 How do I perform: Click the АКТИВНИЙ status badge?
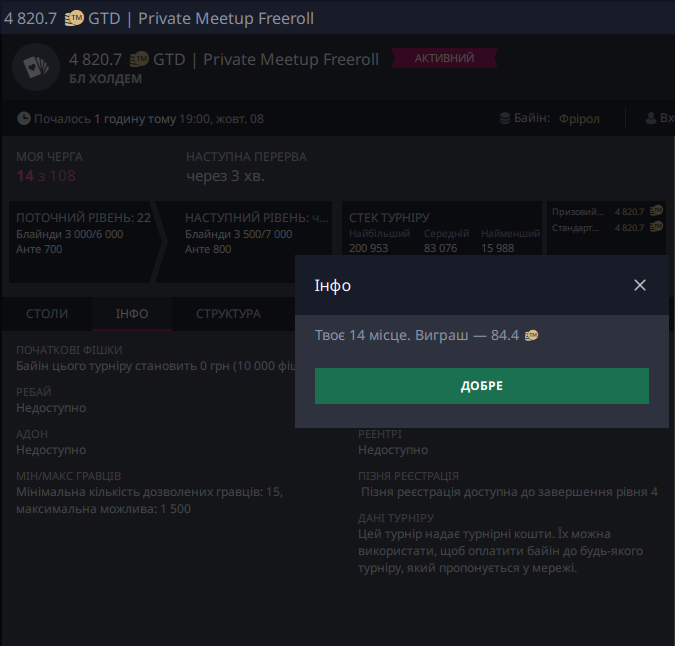[445, 59]
